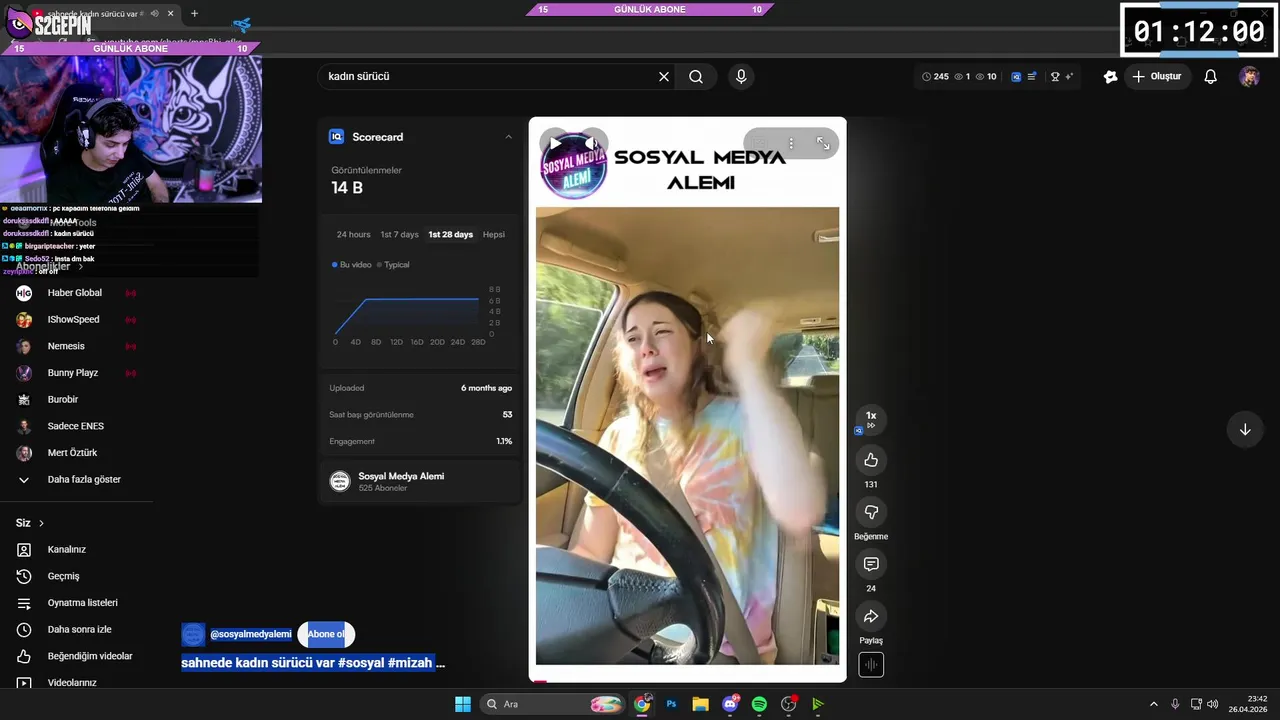This screenshot has width=1280, height=720.
Task: Select the 1st 7 days tab
Action: pyautogui.click(x=399, y=234)
